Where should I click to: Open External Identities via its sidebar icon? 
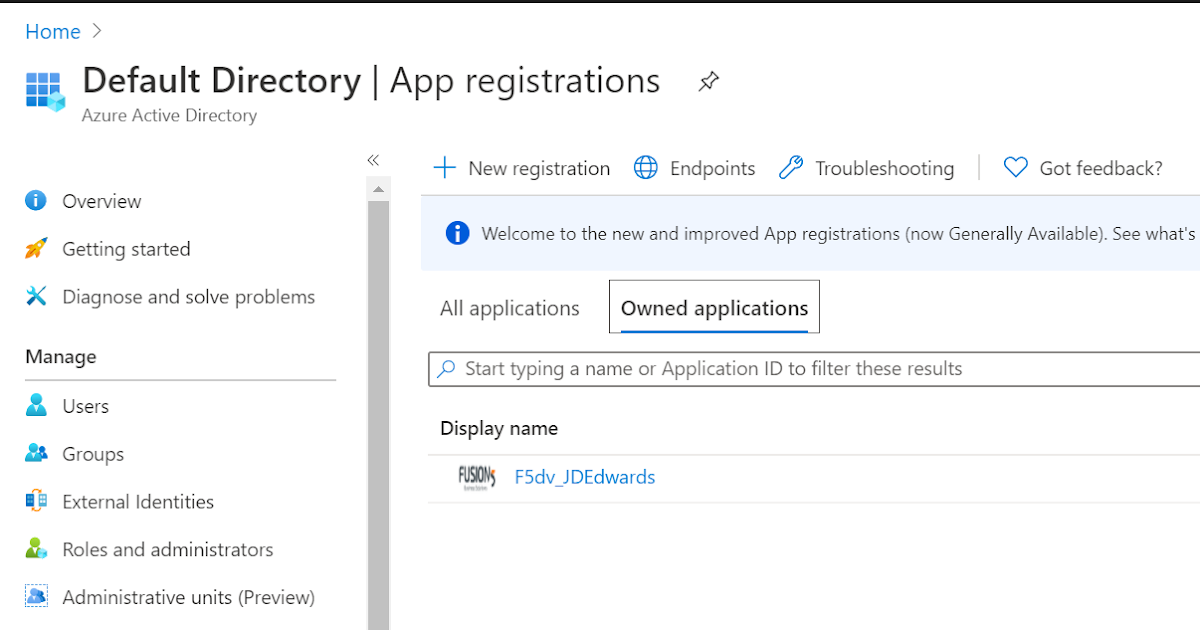pos(37,501)
